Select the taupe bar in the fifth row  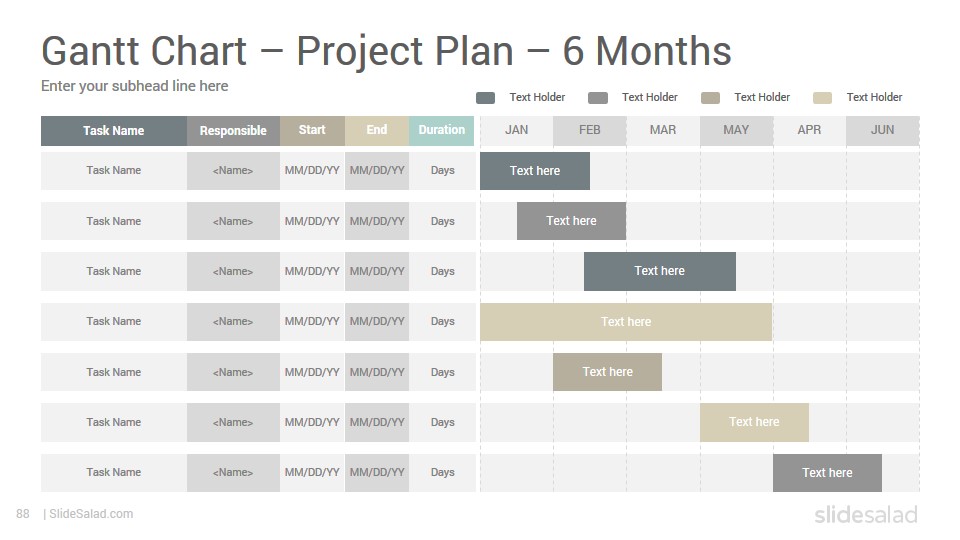point(607,372)
